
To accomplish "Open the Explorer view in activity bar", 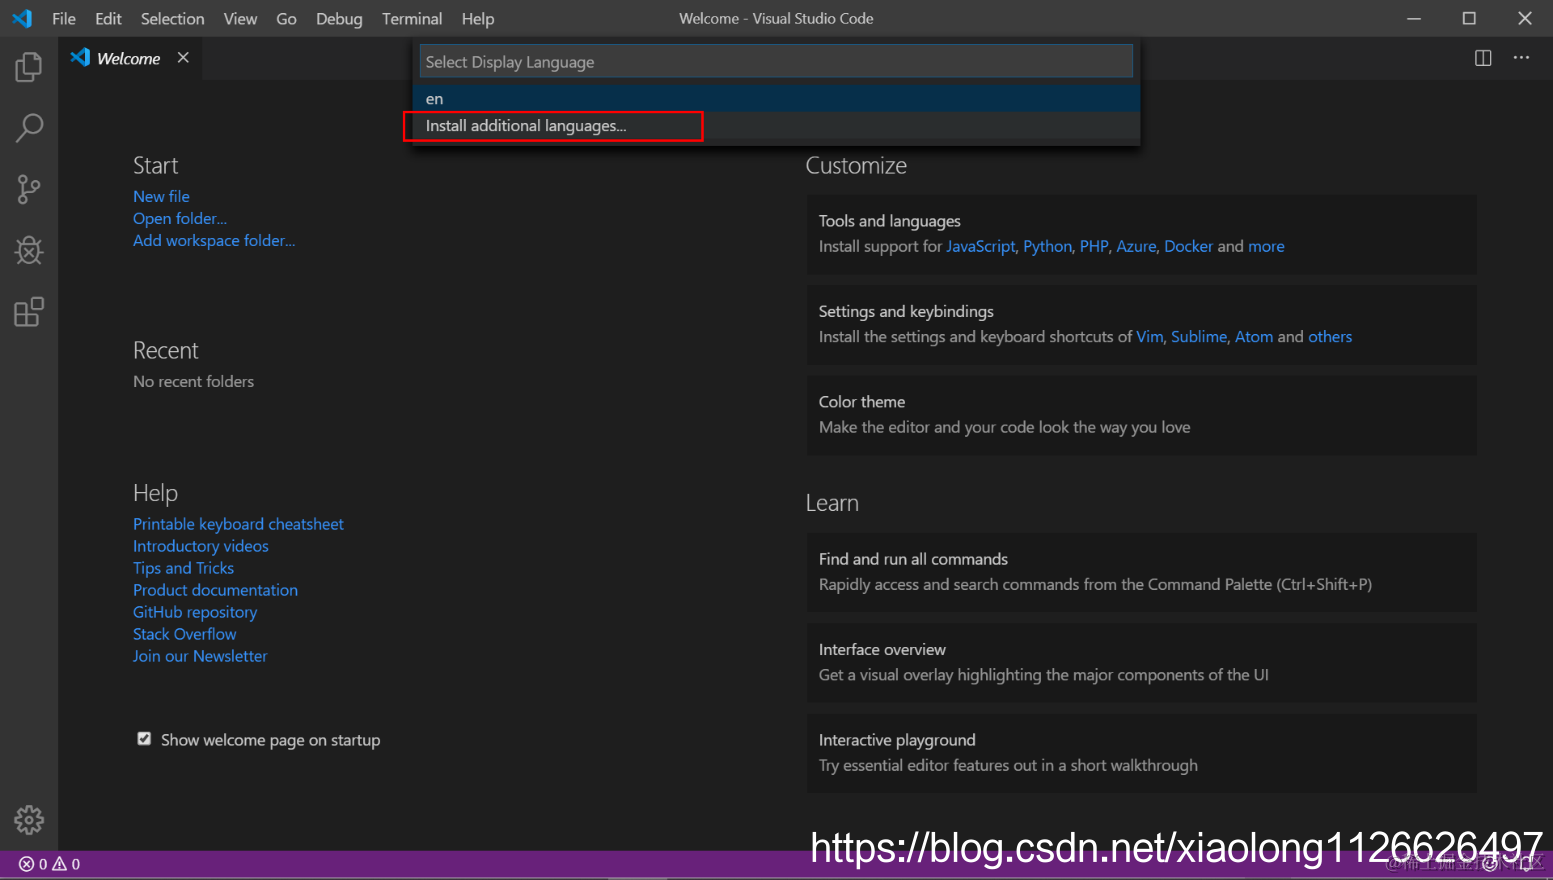I will (29, 67).
